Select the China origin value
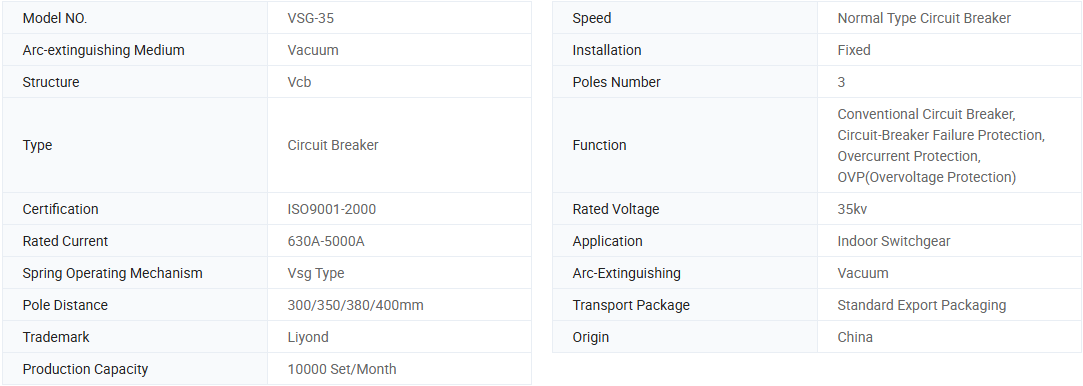 pyautogui.click(x=854, y=337)
